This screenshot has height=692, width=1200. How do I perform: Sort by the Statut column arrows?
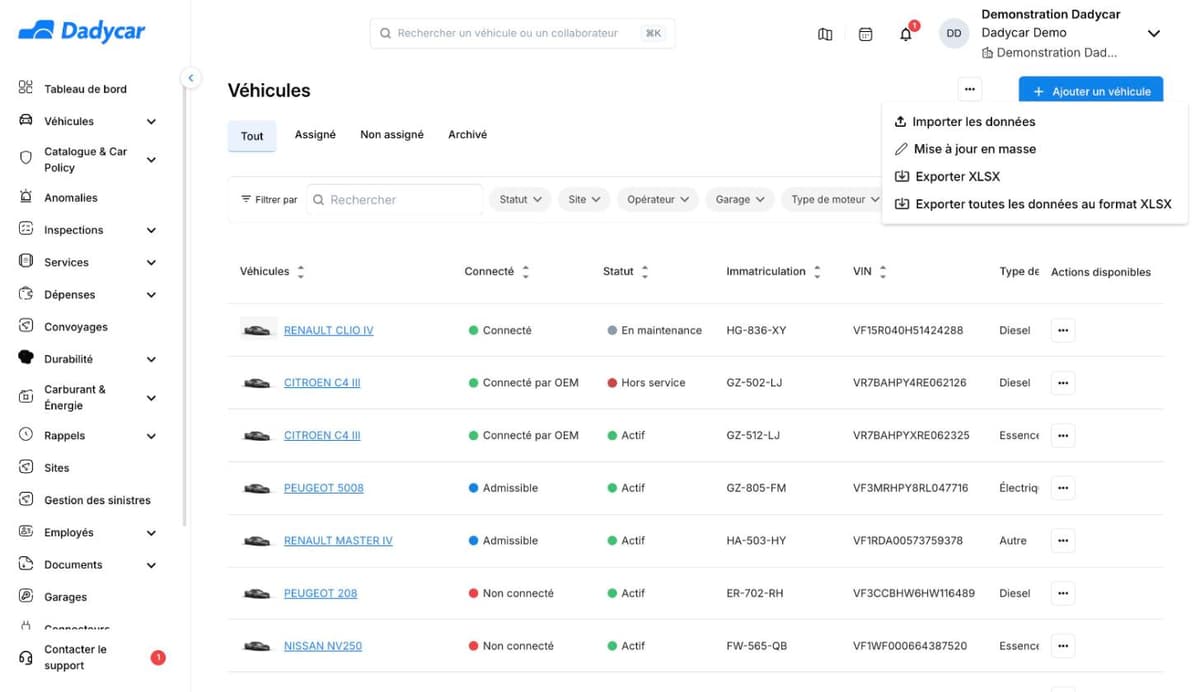pyautogui.click(x=645, y=272)
